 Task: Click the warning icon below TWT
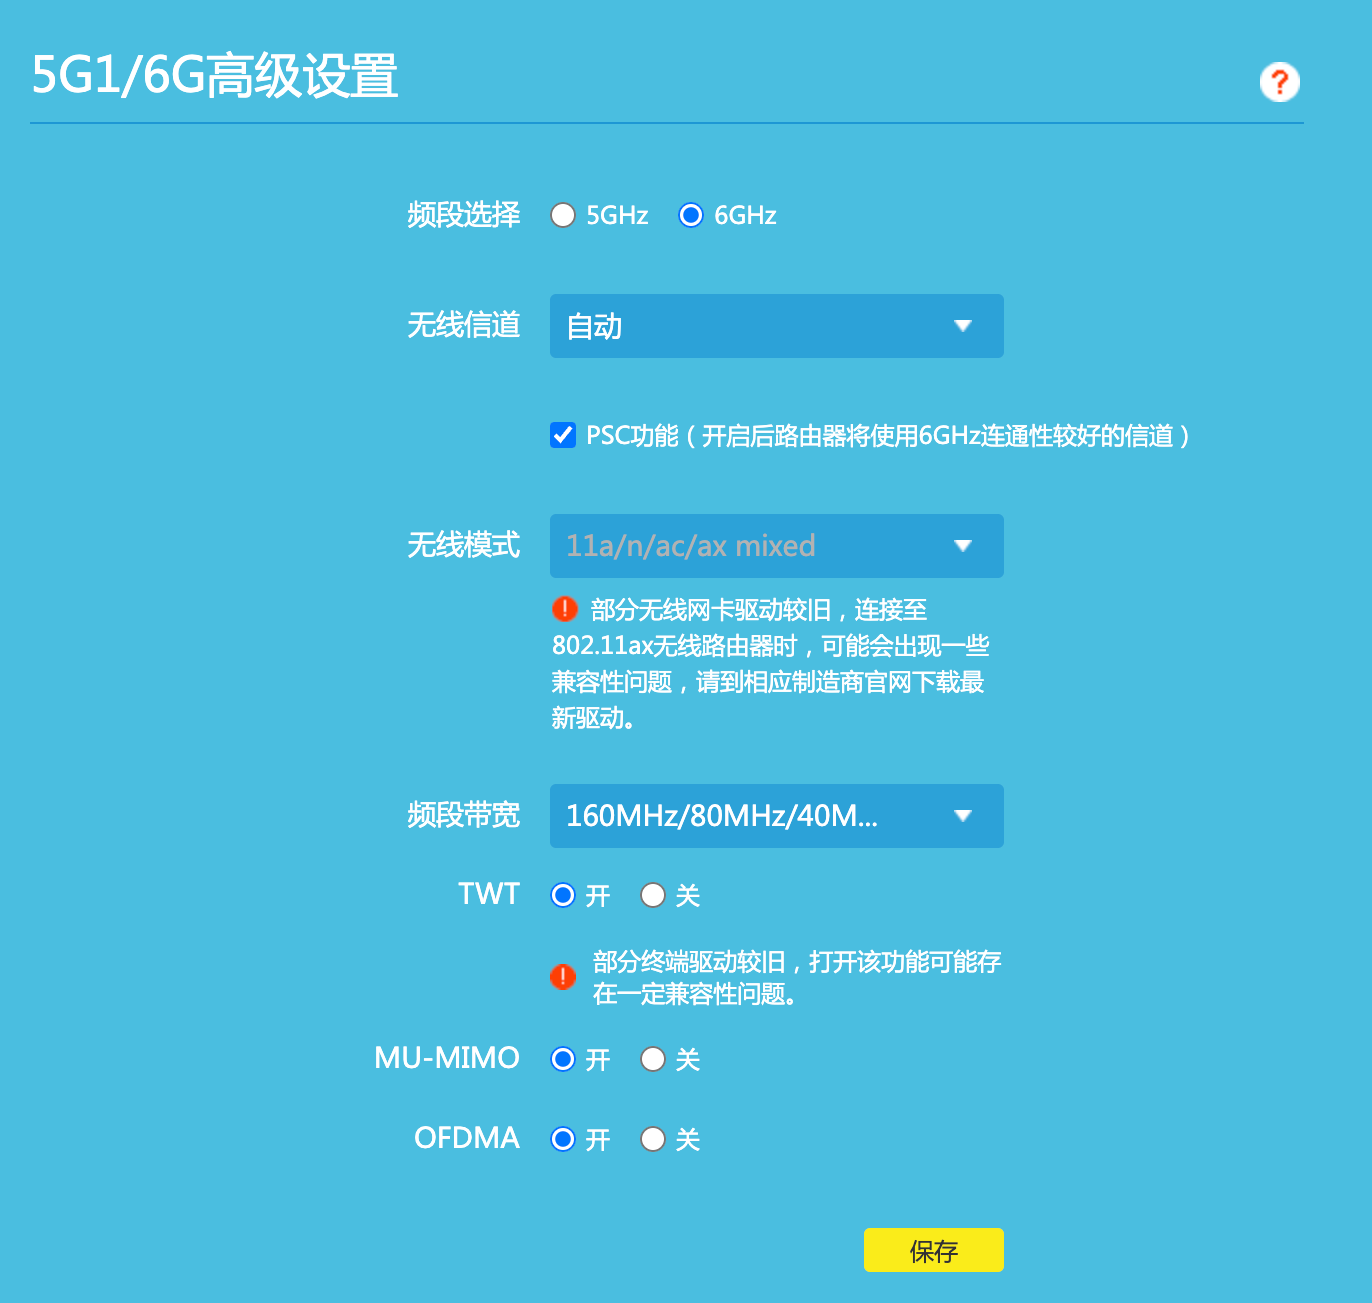pos(563,977)
